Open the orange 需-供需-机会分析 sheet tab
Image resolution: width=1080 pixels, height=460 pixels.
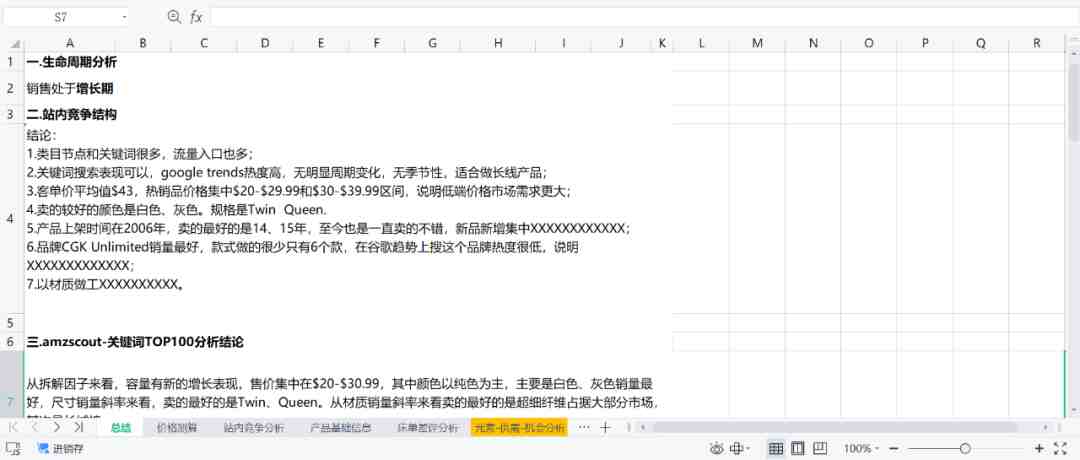coord(519,428)
